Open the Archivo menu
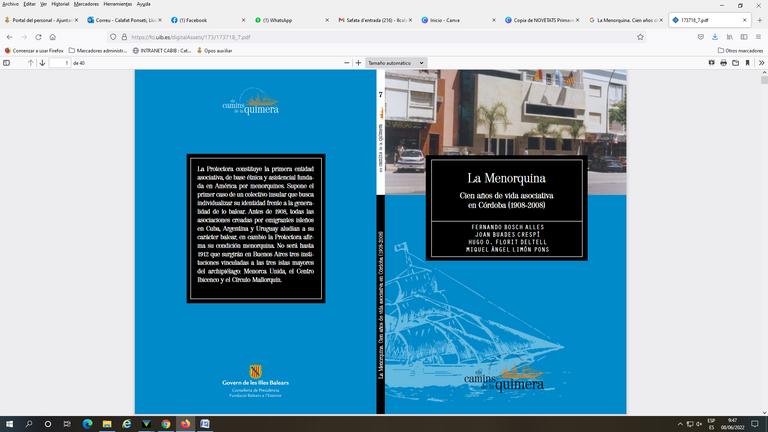 click(x=10, y=4)
